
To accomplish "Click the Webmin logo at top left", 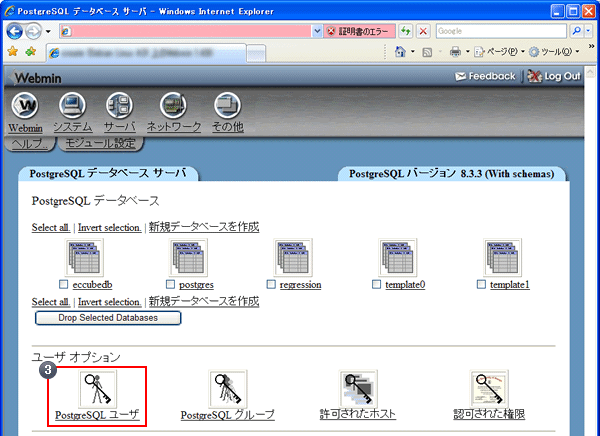I will [36, 78].
